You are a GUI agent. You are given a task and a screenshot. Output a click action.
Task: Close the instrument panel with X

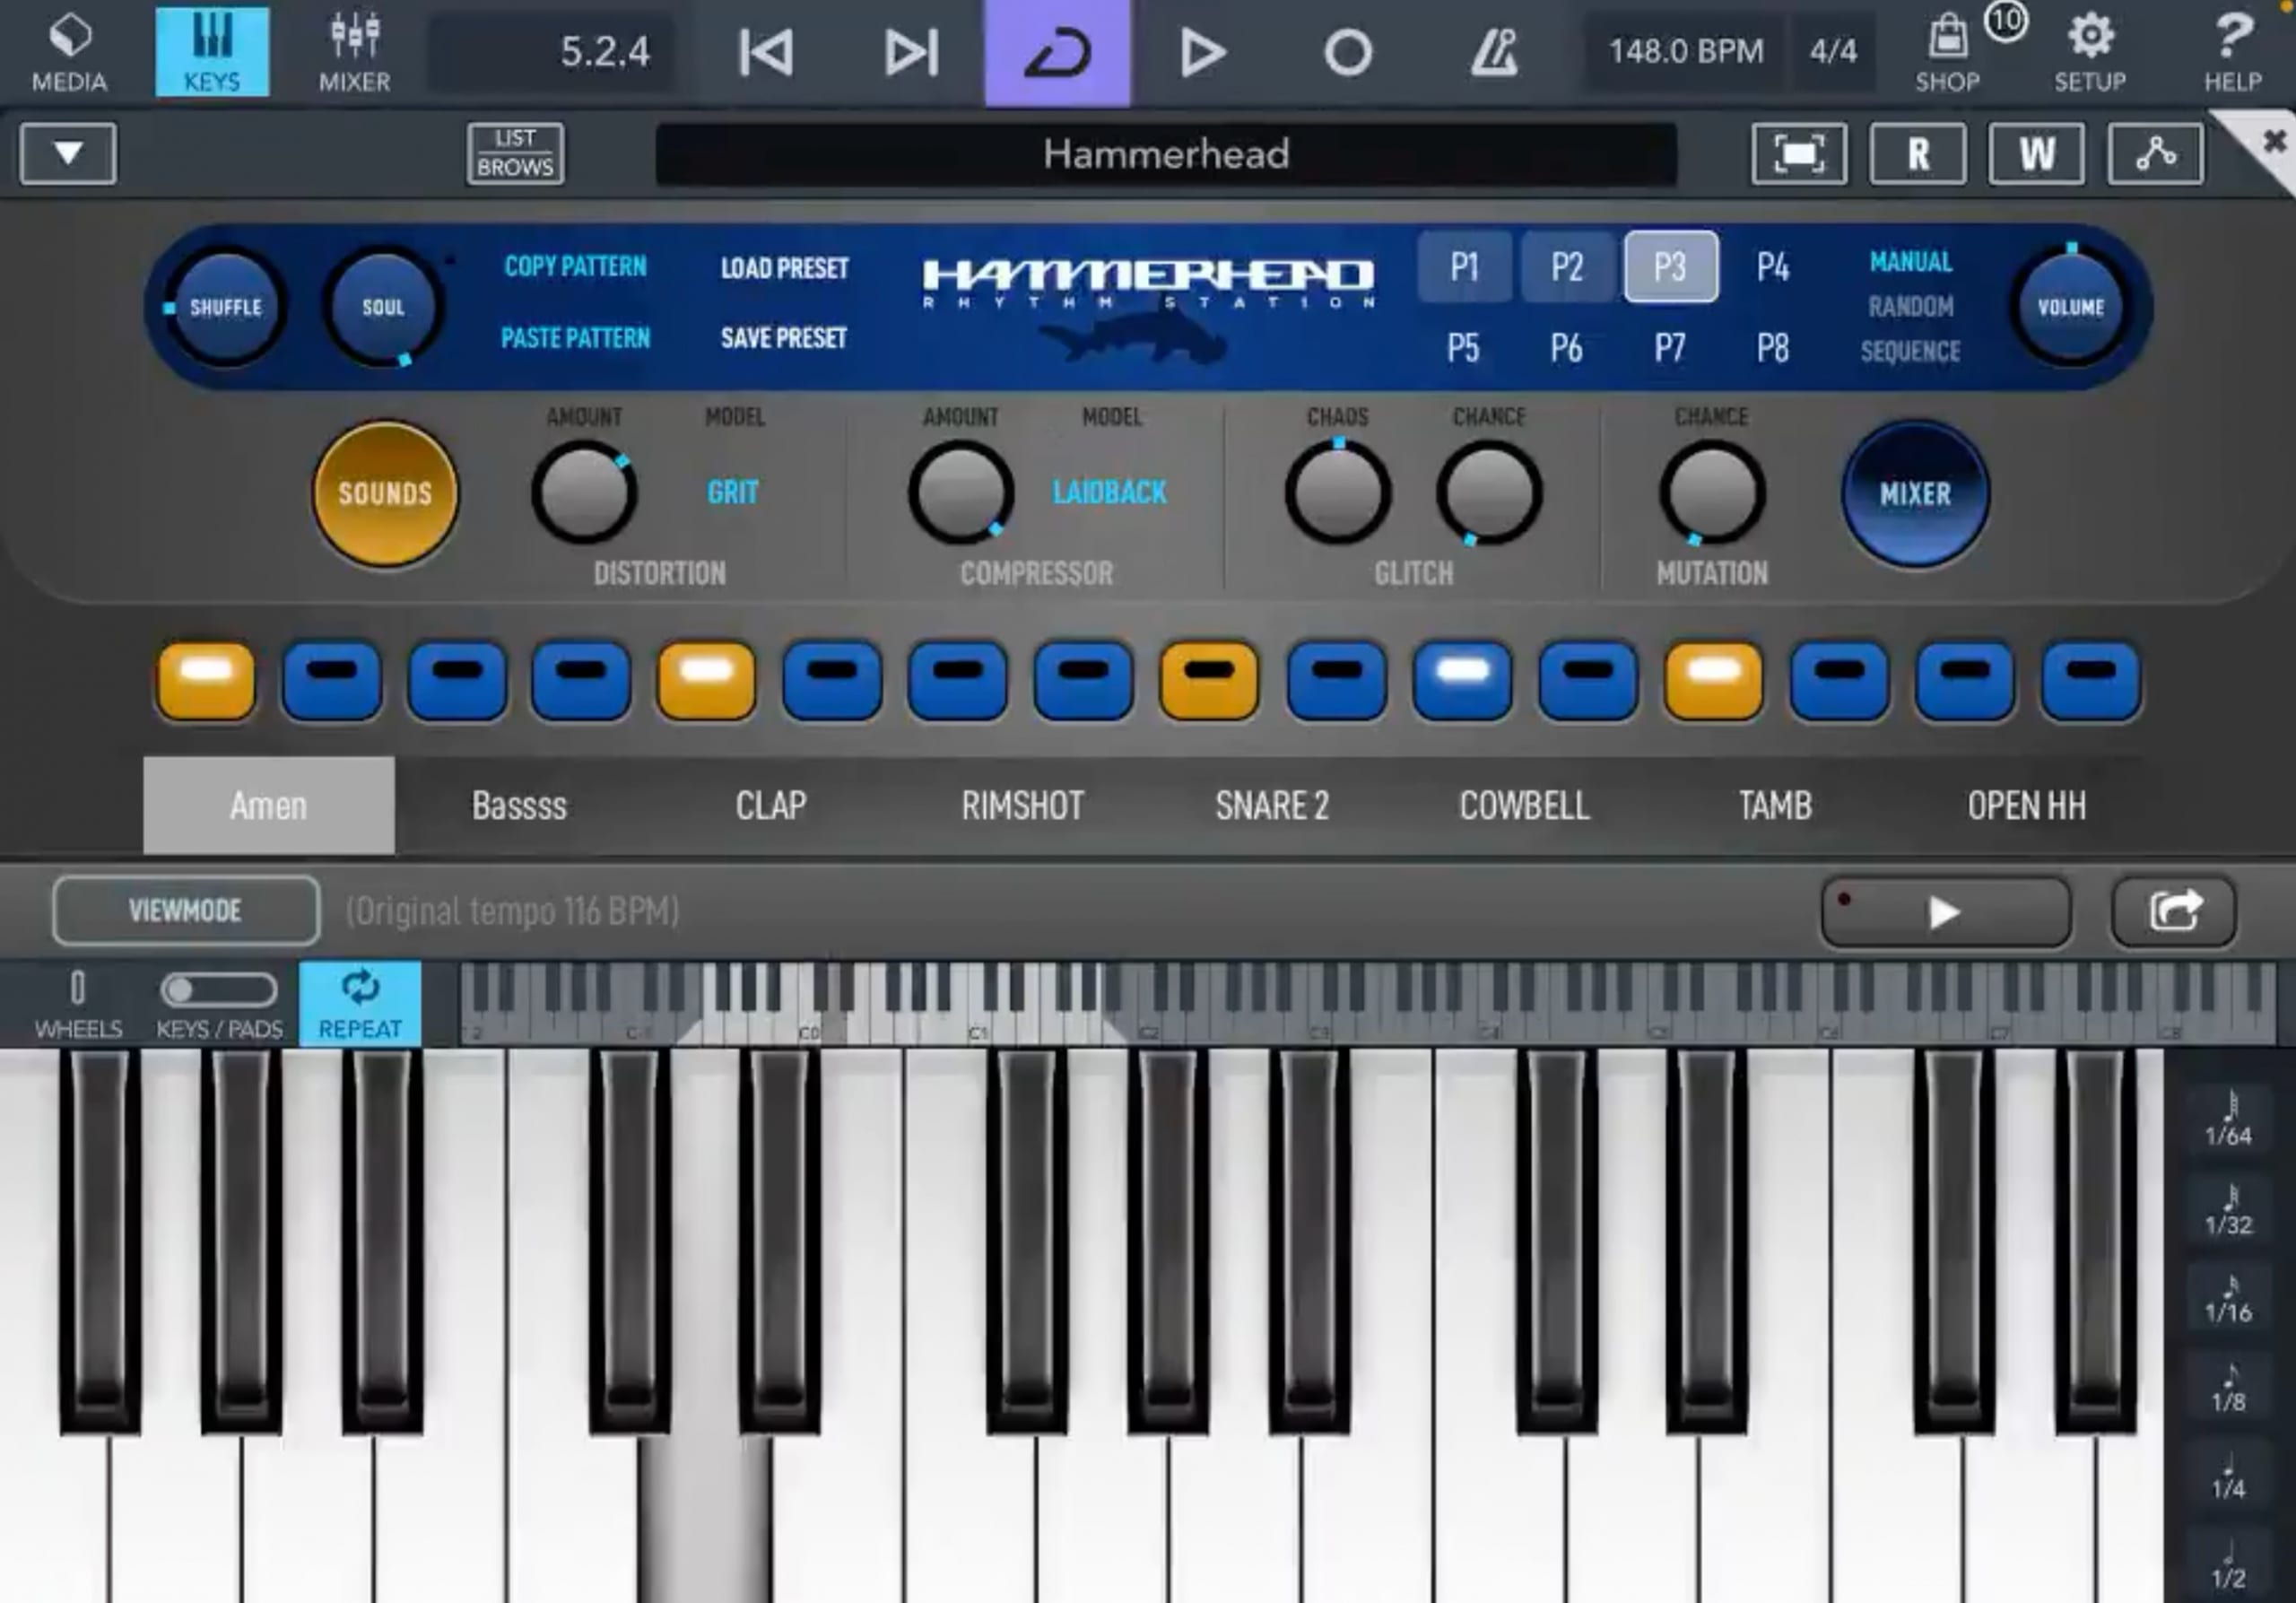[x=2273, y=141]
